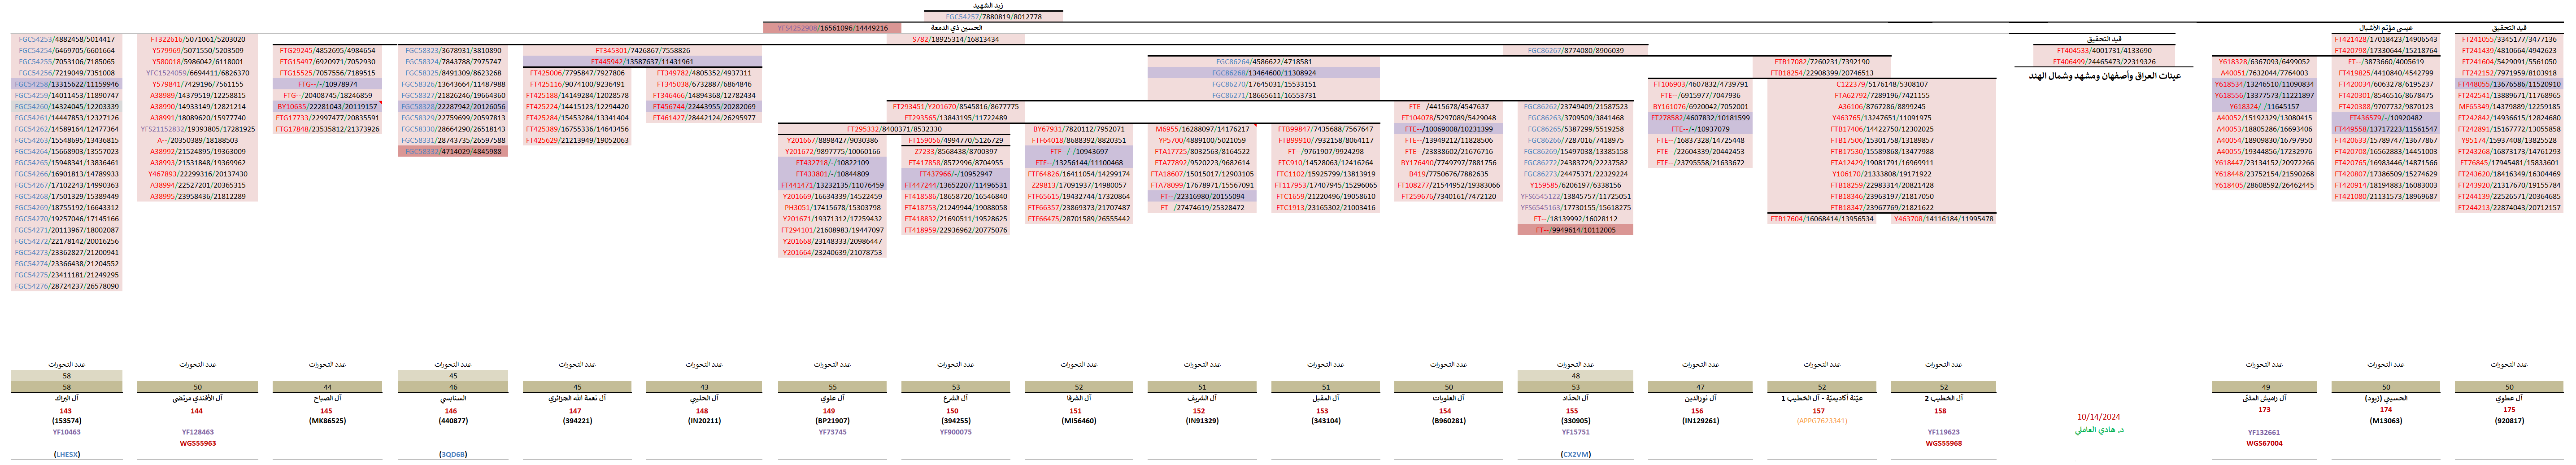The width and height of the screenshot is (2576, 465).
Task: Click the FT322616 entry
Action: point(197,40)
